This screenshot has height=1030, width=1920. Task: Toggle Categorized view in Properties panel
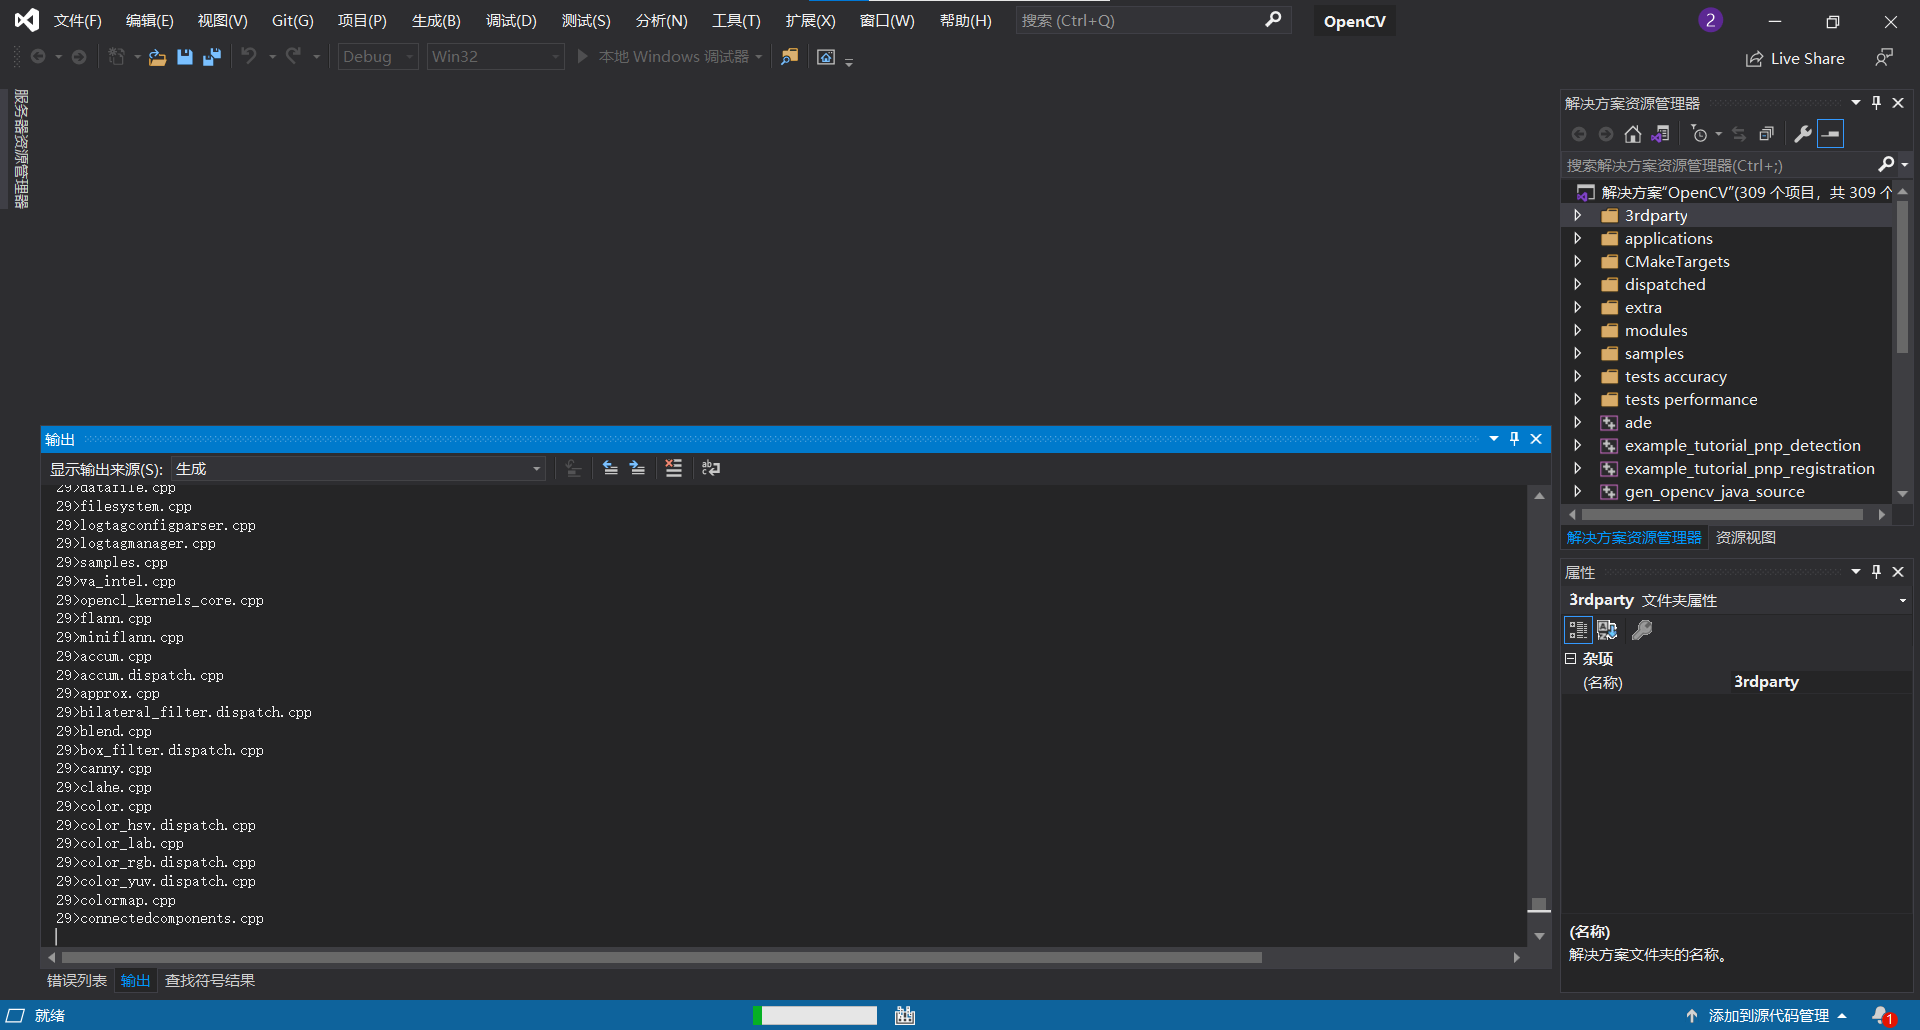point(1578,630)
